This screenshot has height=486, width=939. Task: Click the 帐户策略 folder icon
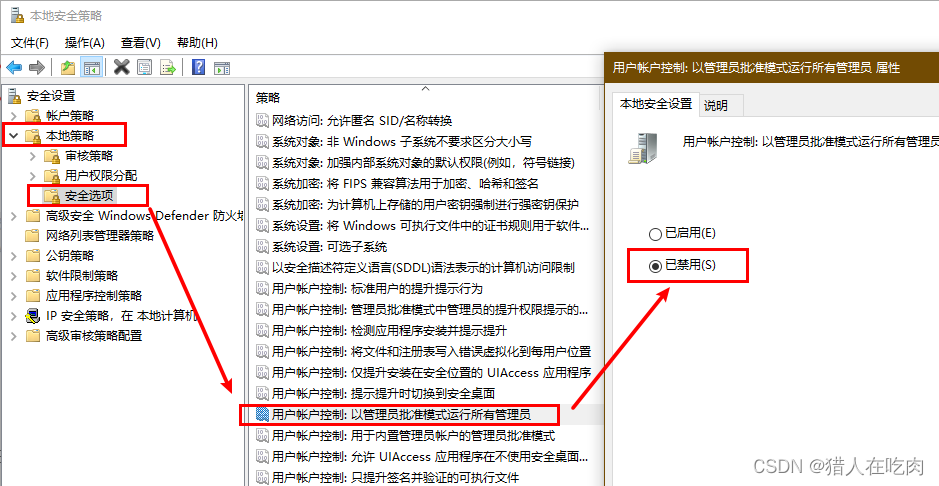[32, 116]
